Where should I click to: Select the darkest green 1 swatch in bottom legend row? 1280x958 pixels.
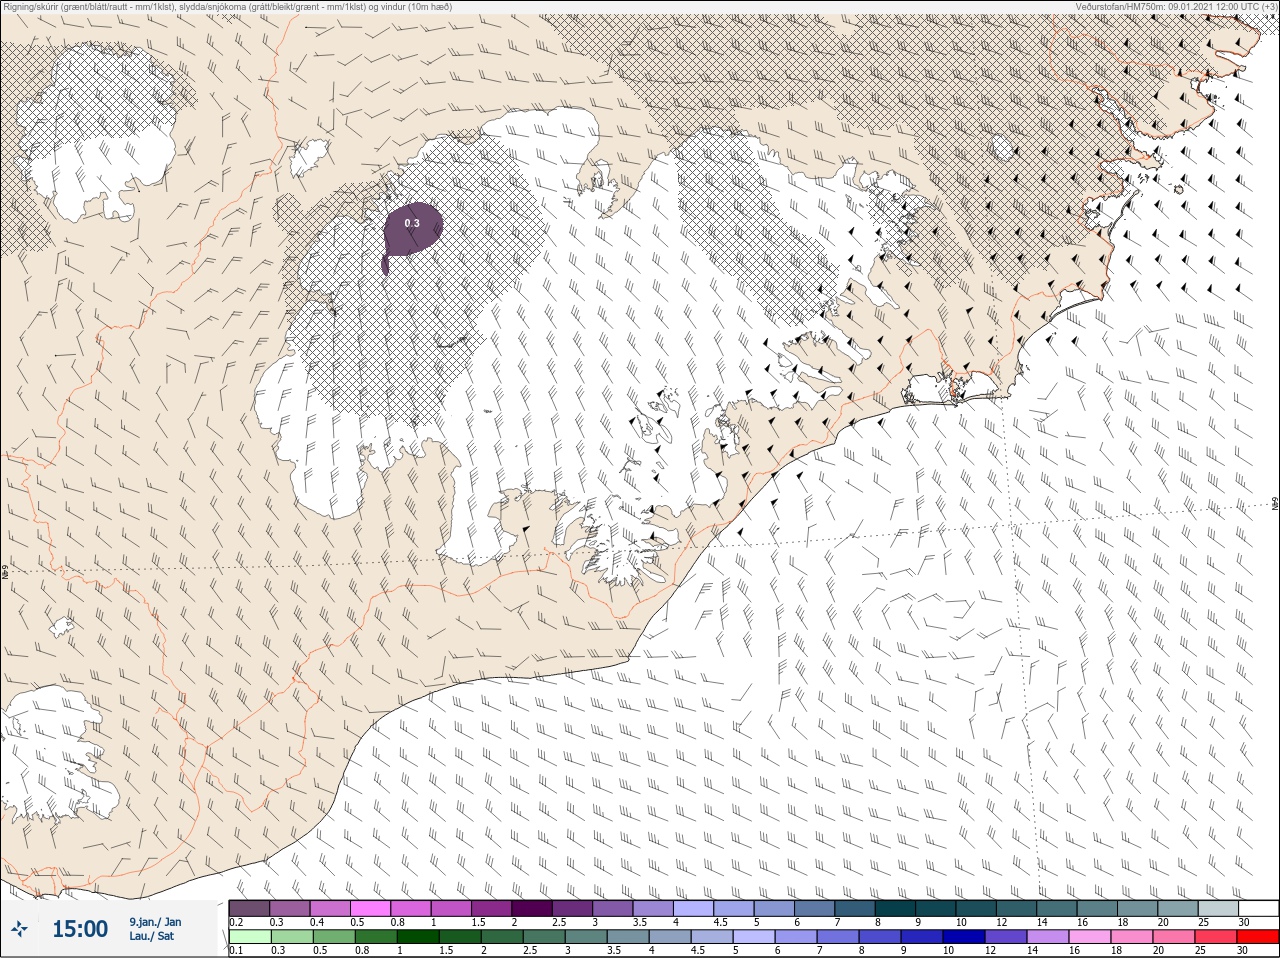(x=418, y=937)
